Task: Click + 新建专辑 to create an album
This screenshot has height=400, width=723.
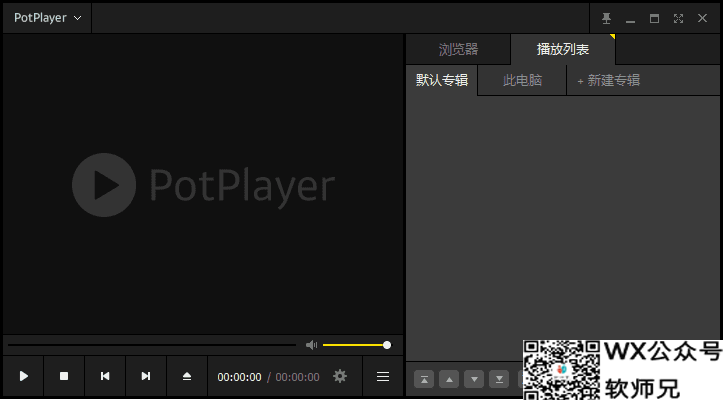Action: click(x=609, y=81)
